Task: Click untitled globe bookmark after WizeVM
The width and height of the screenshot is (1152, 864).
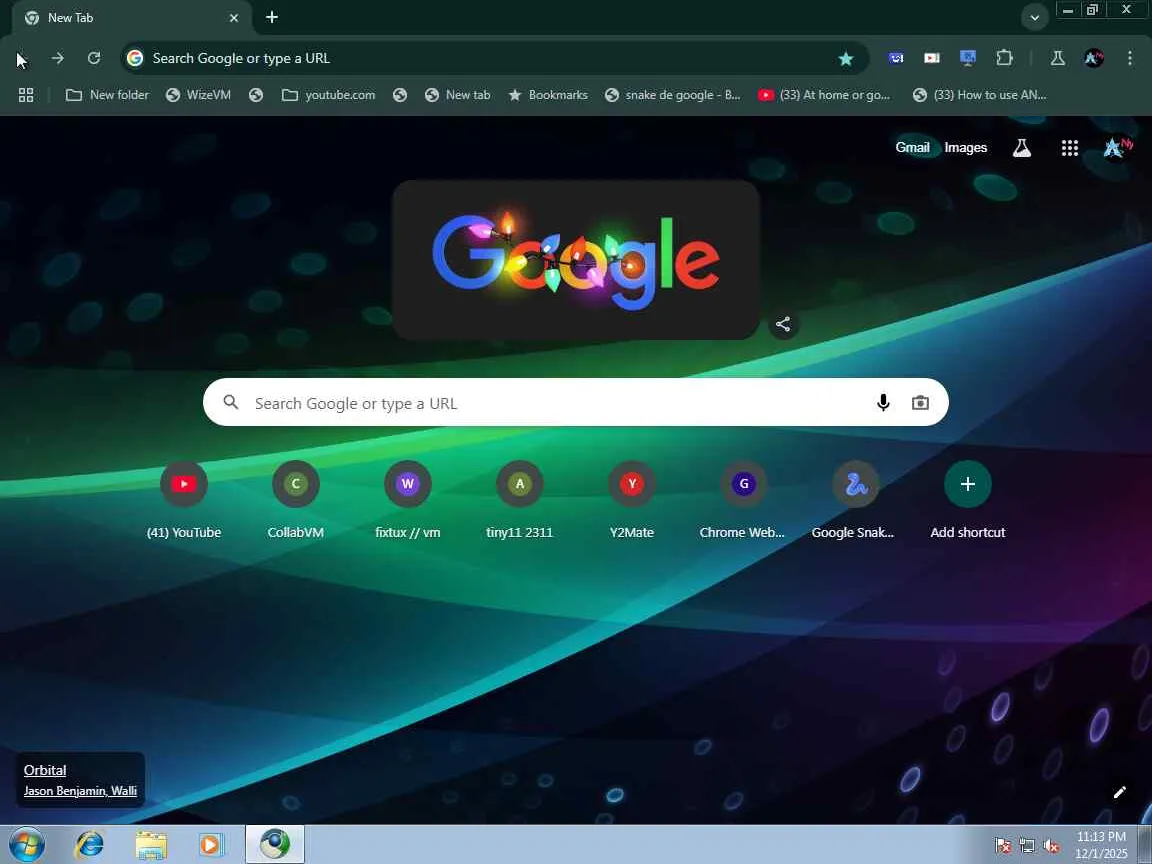Action: [256, 95]
